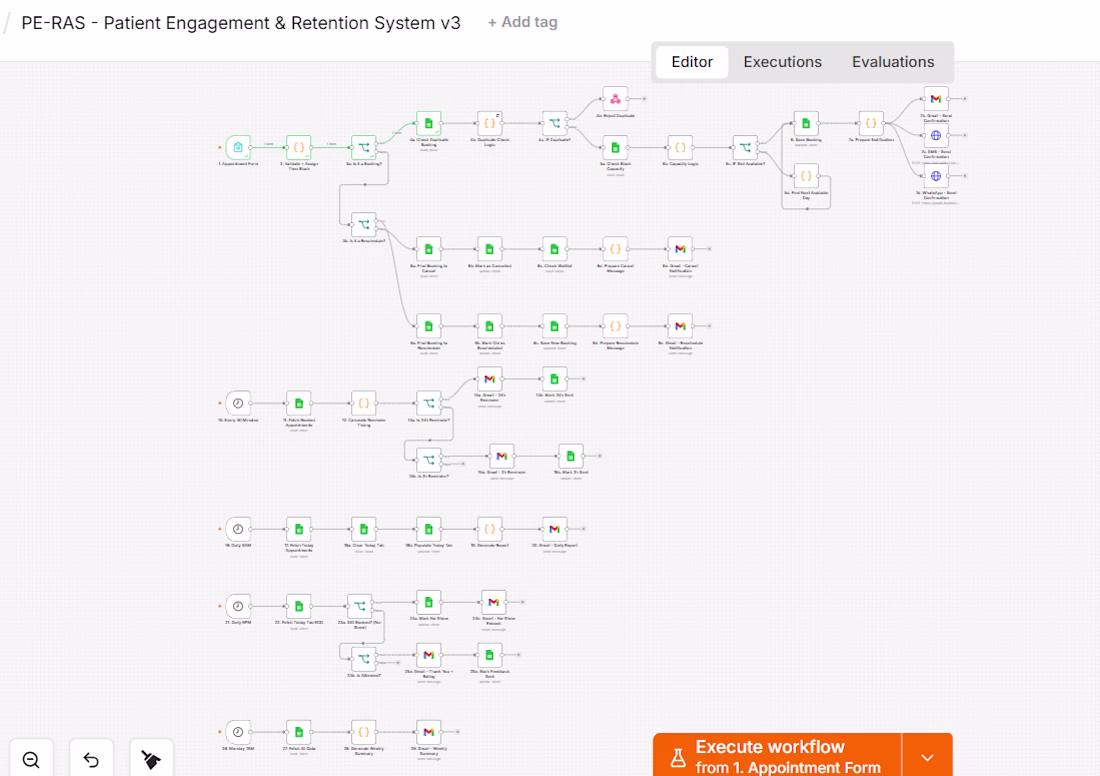Open the Mark Old as Rescheduled node
1100x776 pixels.
click(490, 326)
